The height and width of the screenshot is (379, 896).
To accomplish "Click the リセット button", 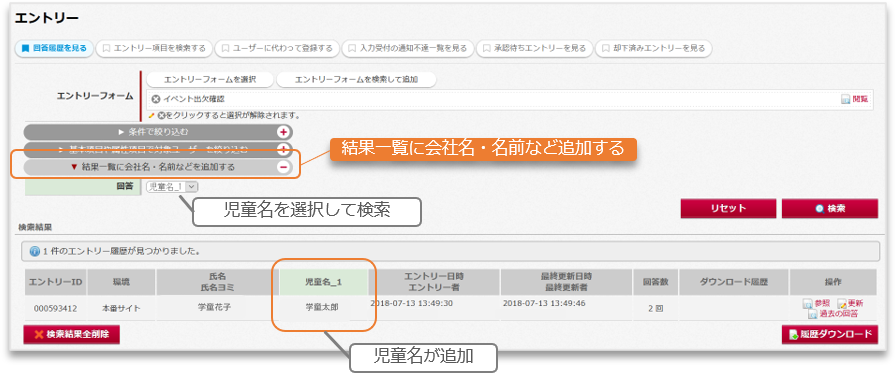I will [x=728, y=209].
